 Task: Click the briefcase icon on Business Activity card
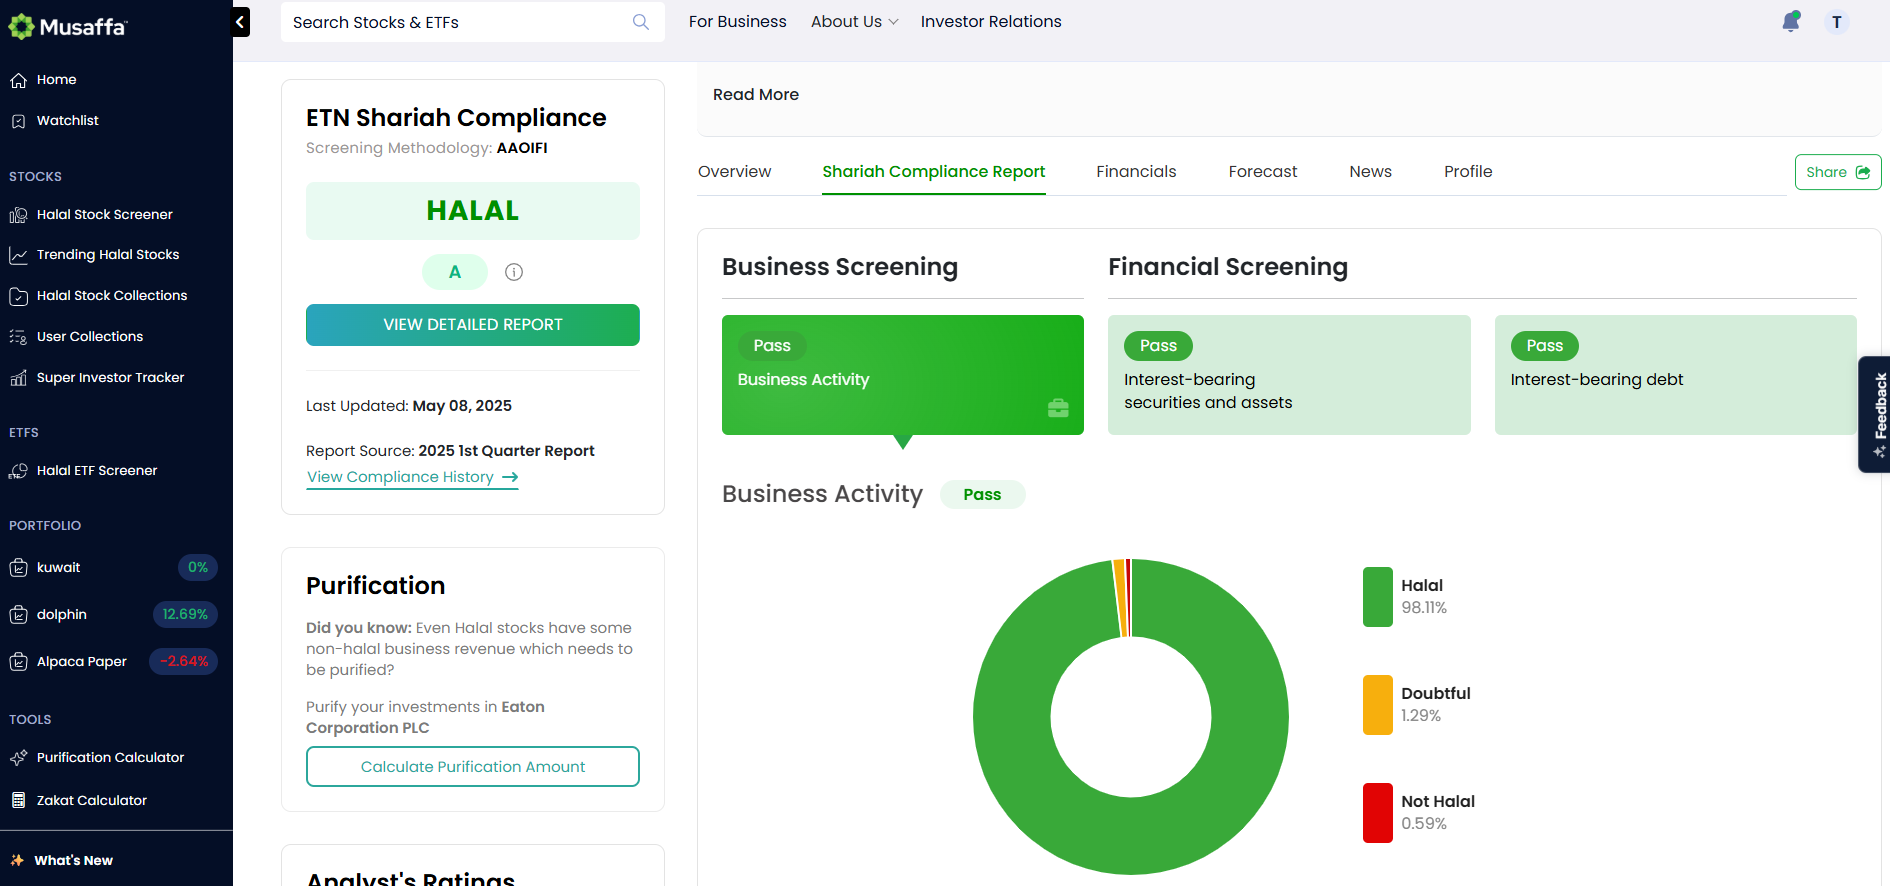click(x=1058, y=408)
